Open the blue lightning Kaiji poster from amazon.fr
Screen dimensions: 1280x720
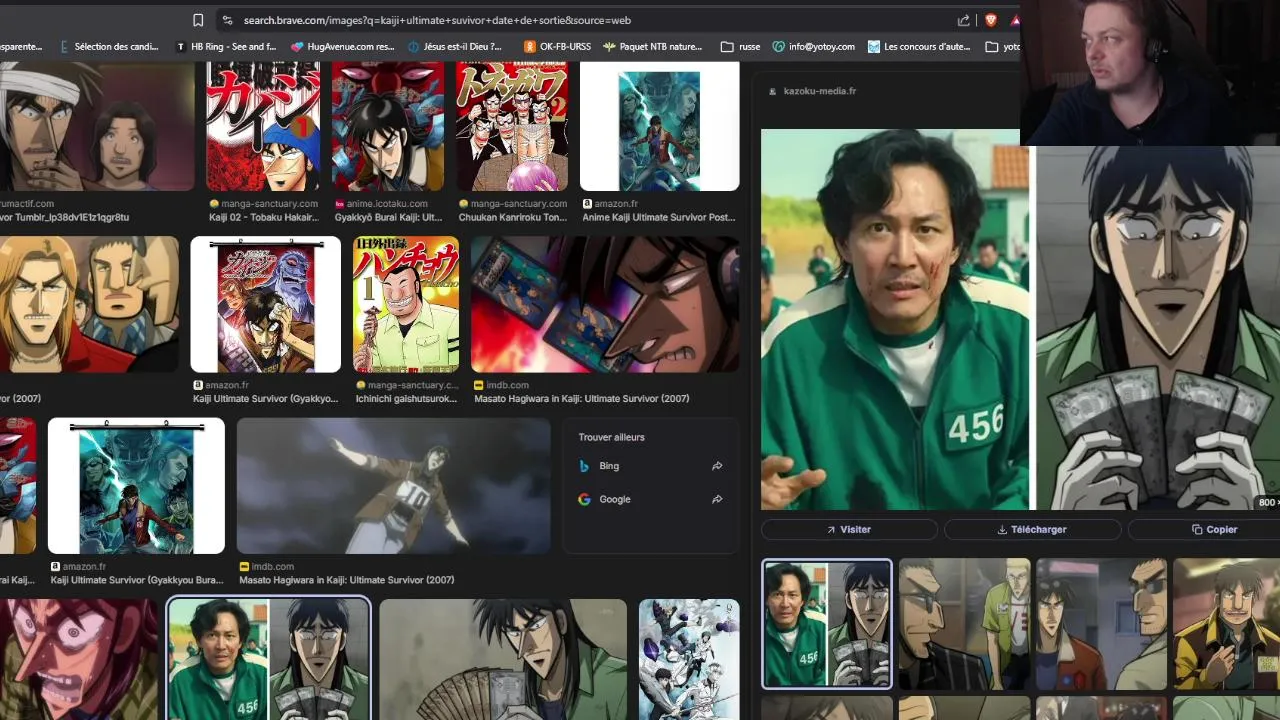[x=136, y=486]
